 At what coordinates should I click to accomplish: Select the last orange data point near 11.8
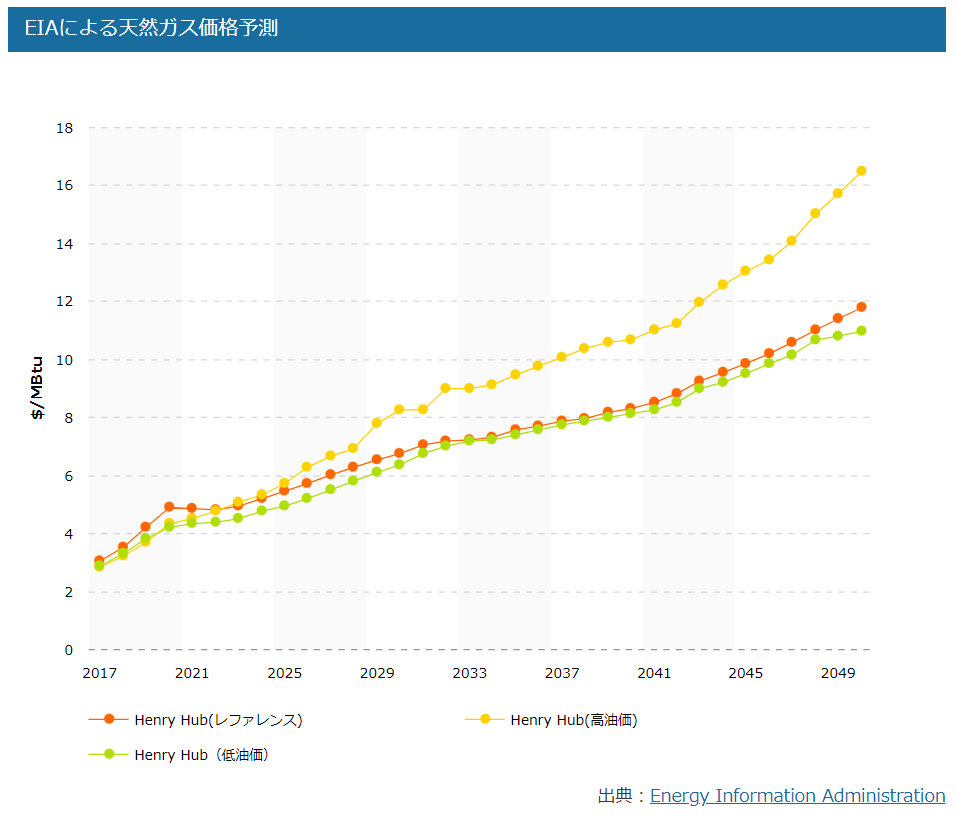pyautogui.click(x=861, y=307)
